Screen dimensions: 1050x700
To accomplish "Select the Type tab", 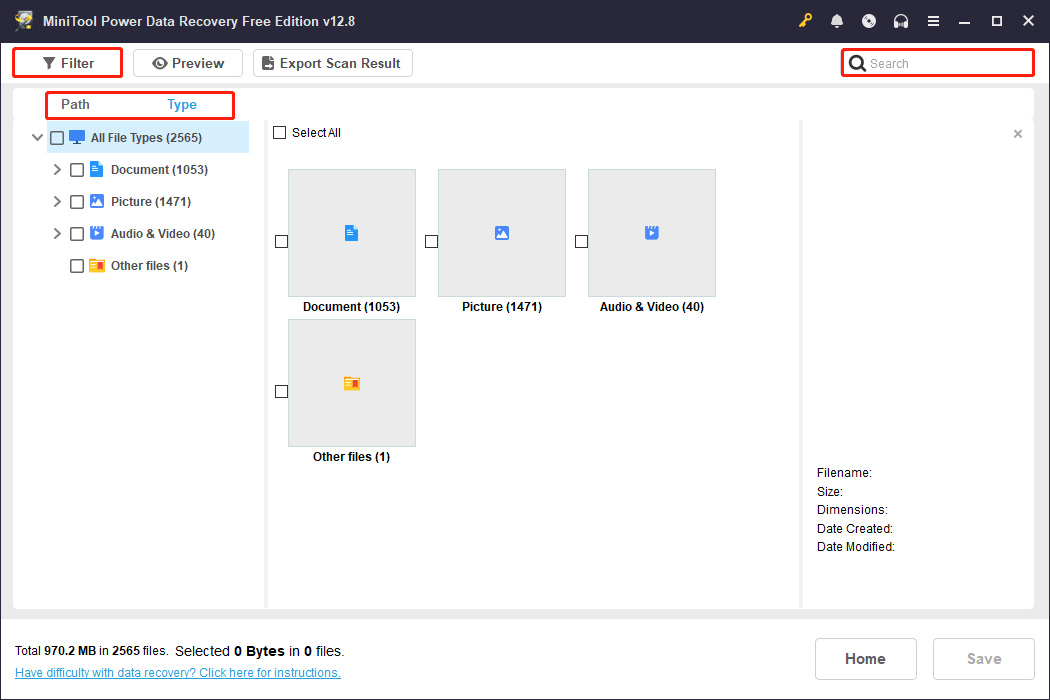I will pos(182,104).
